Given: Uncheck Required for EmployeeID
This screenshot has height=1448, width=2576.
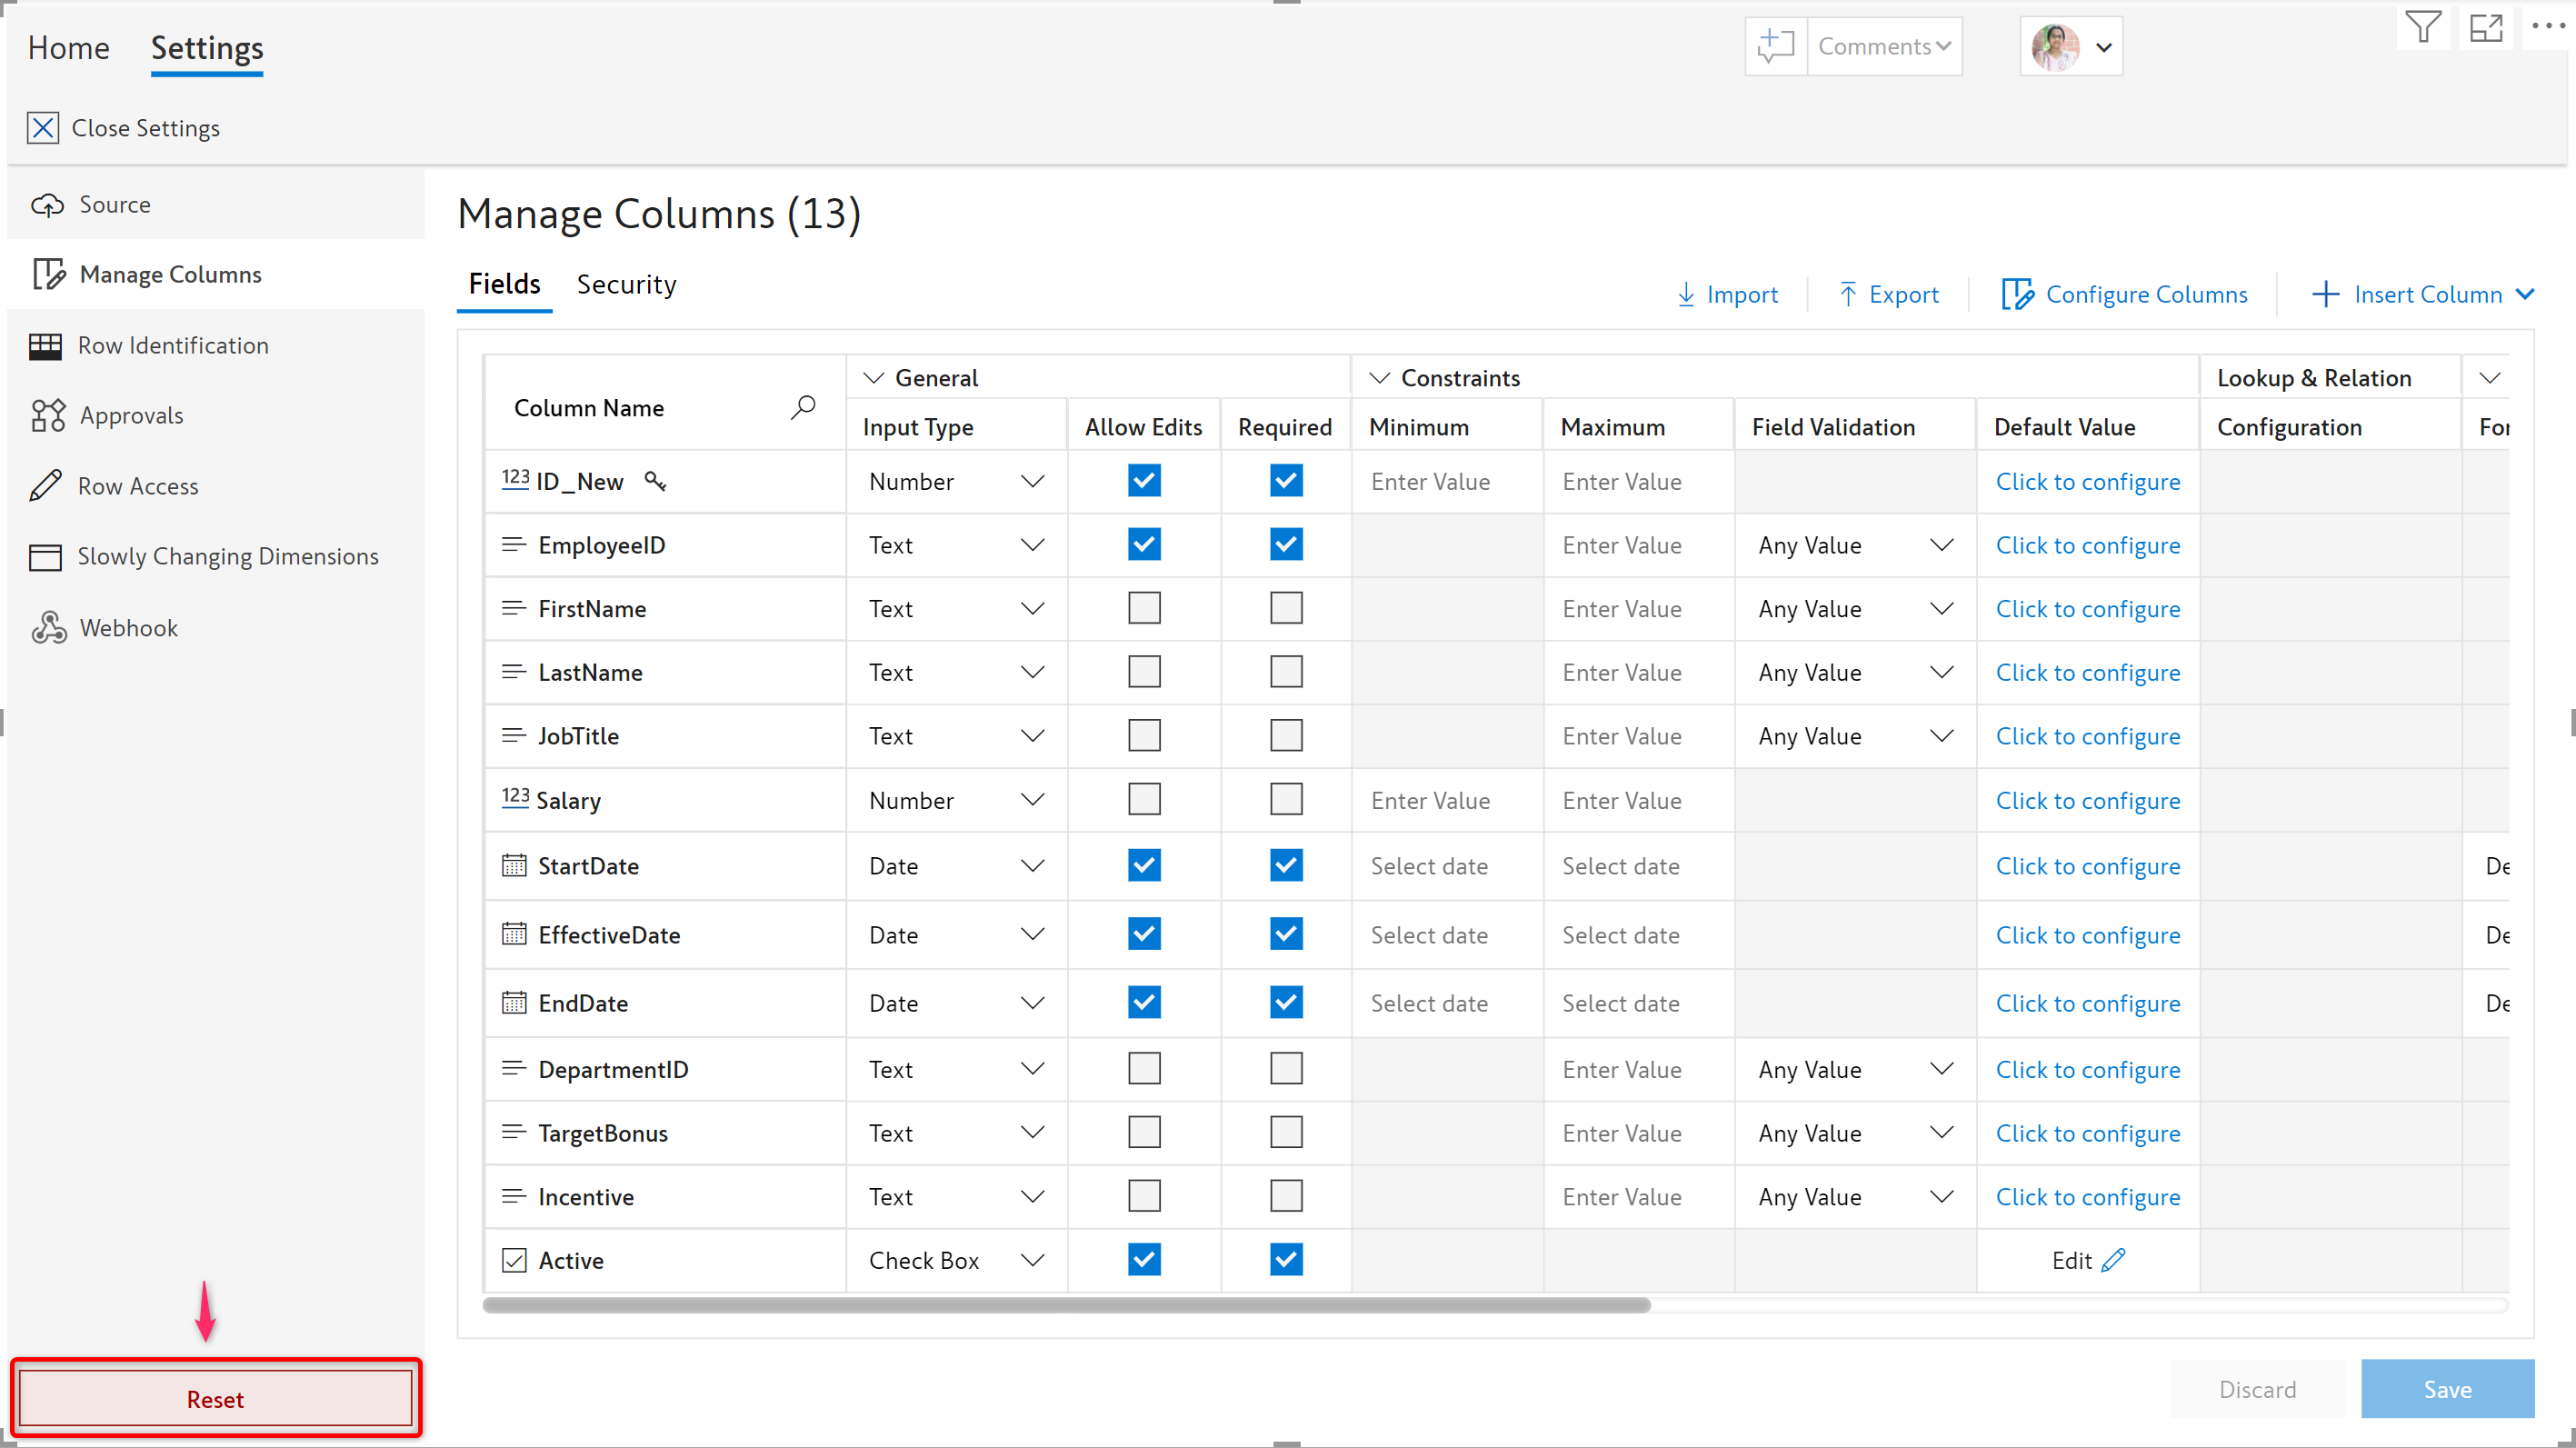Looking at the screenshot, I should (1286, 544).
